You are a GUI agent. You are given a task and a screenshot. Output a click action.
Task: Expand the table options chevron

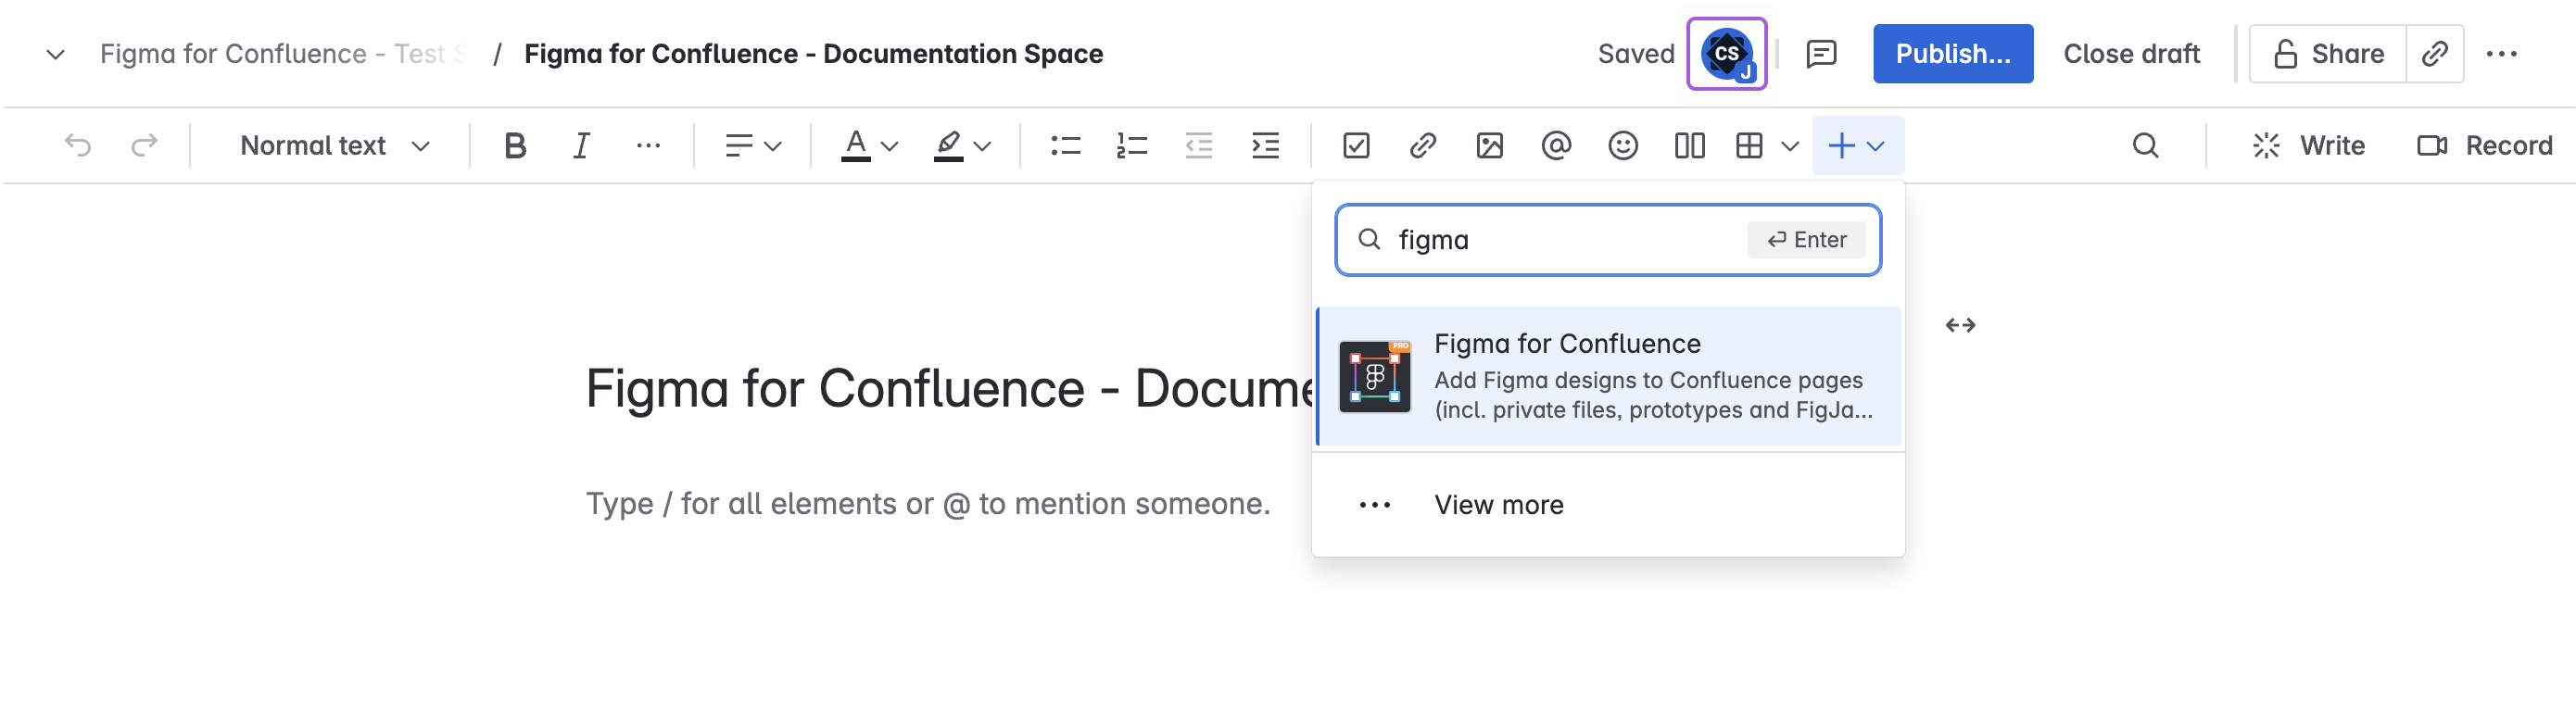pos(1790,146)
